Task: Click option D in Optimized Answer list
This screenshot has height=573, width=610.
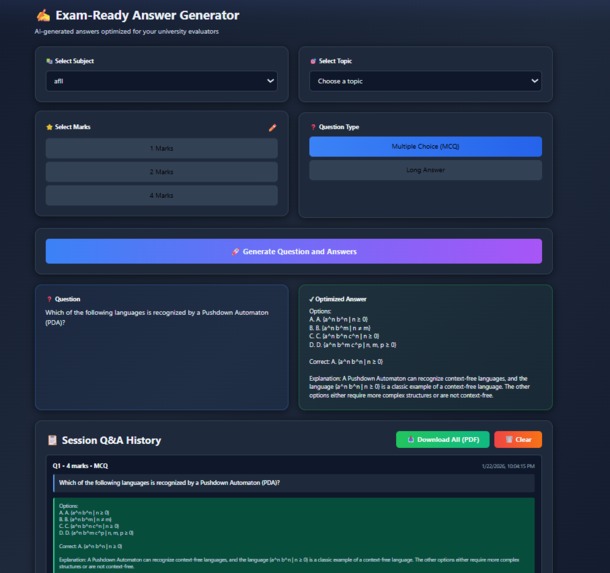Action: [352, 345]
